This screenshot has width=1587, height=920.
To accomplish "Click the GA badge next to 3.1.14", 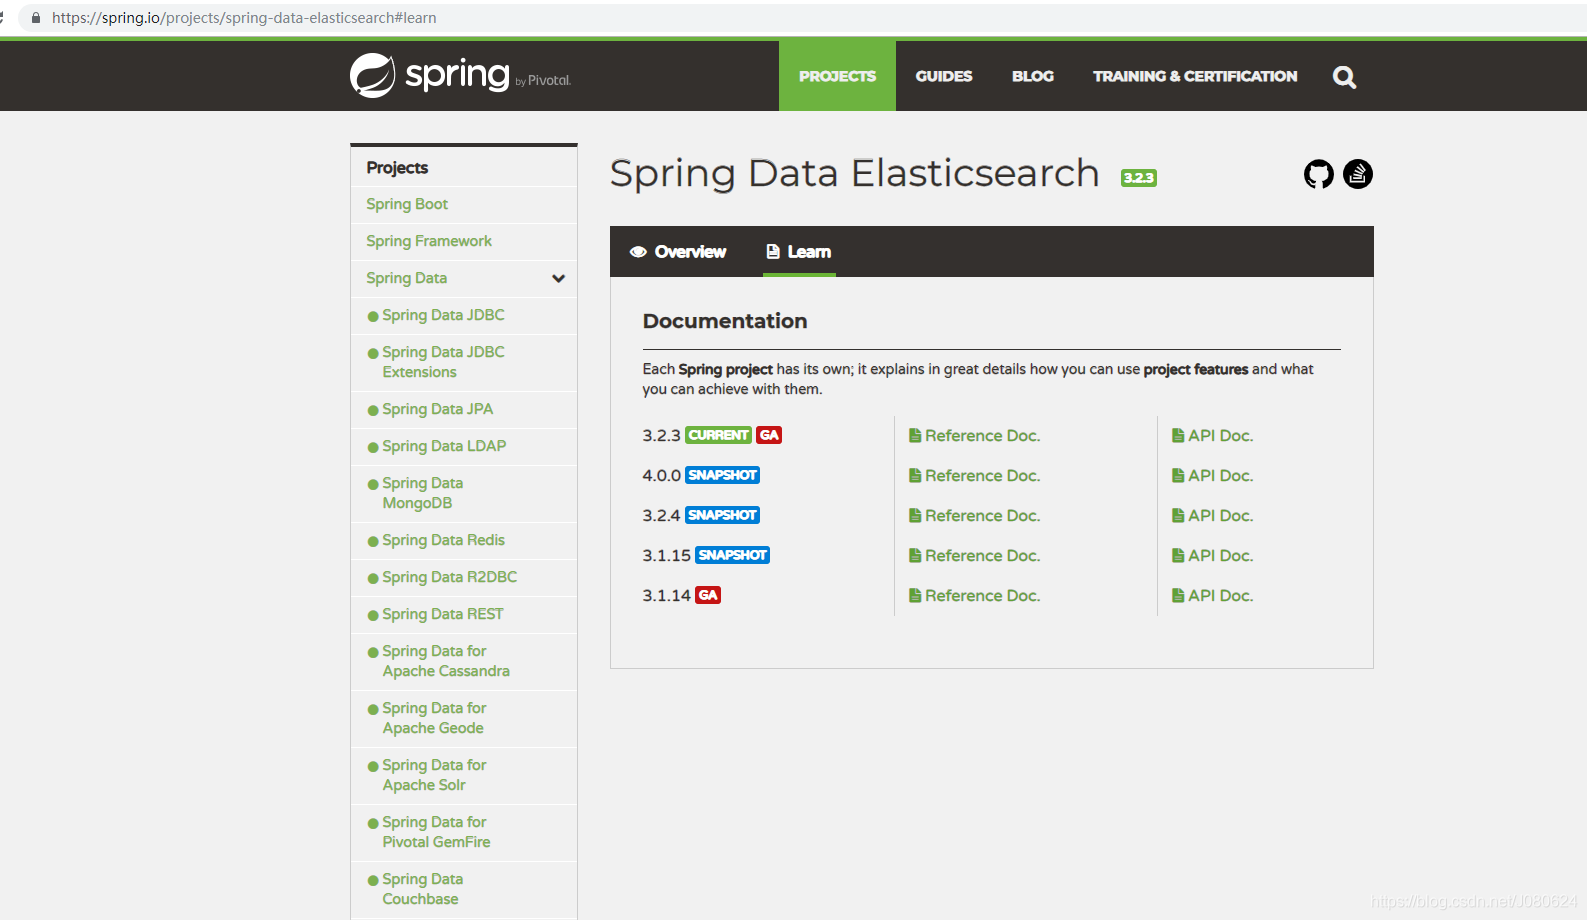I will point(708,595).
